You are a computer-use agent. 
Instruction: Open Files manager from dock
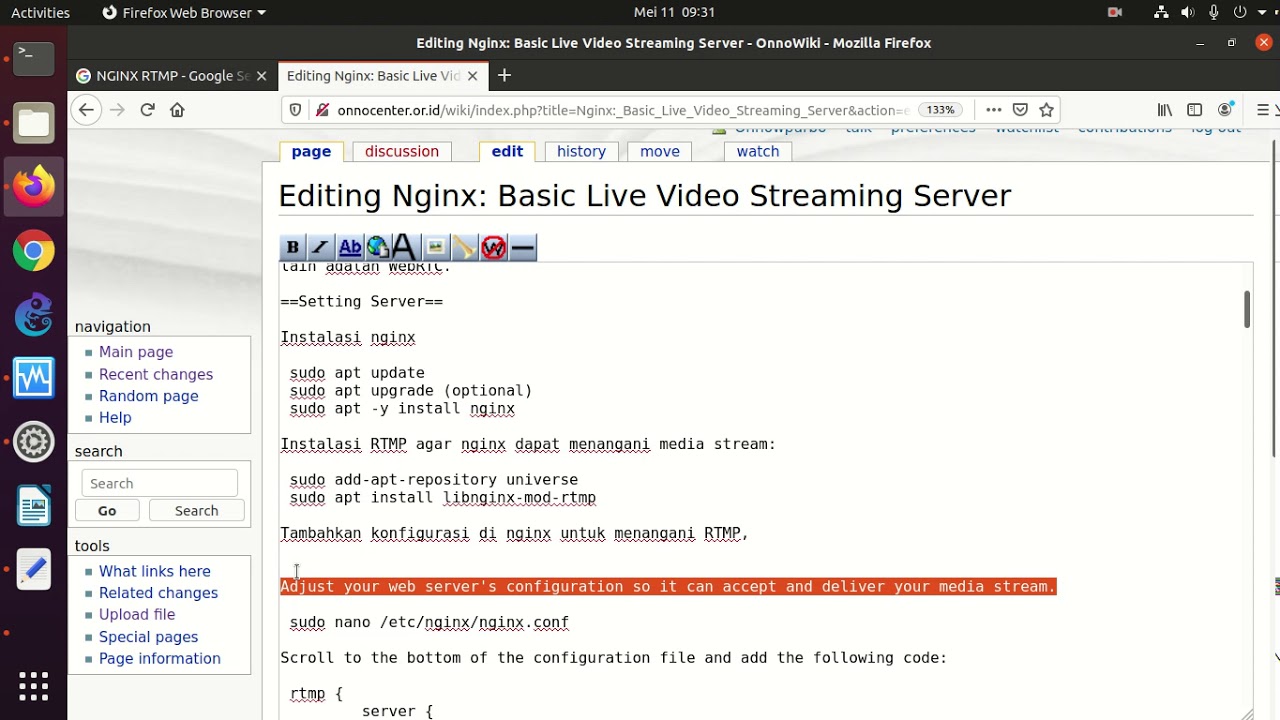(x=33, y=123)
